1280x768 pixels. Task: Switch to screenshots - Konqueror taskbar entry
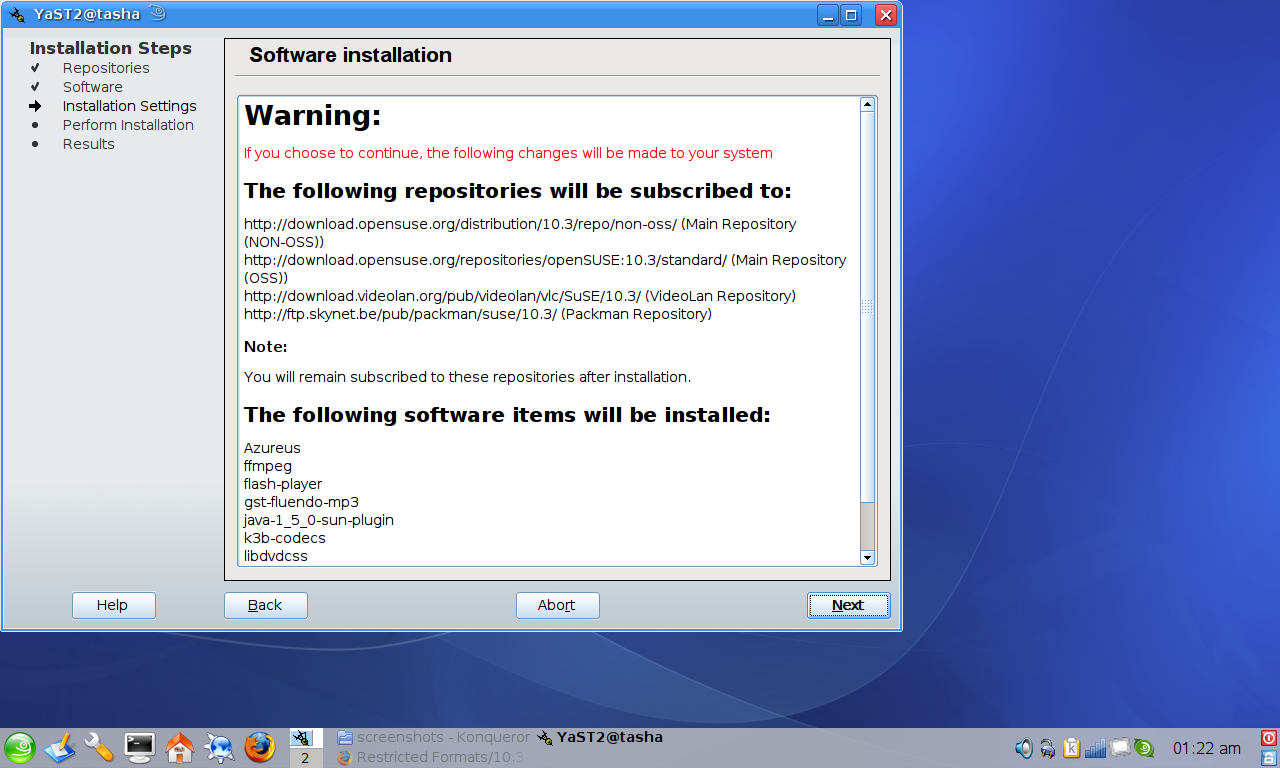point(434,737)
